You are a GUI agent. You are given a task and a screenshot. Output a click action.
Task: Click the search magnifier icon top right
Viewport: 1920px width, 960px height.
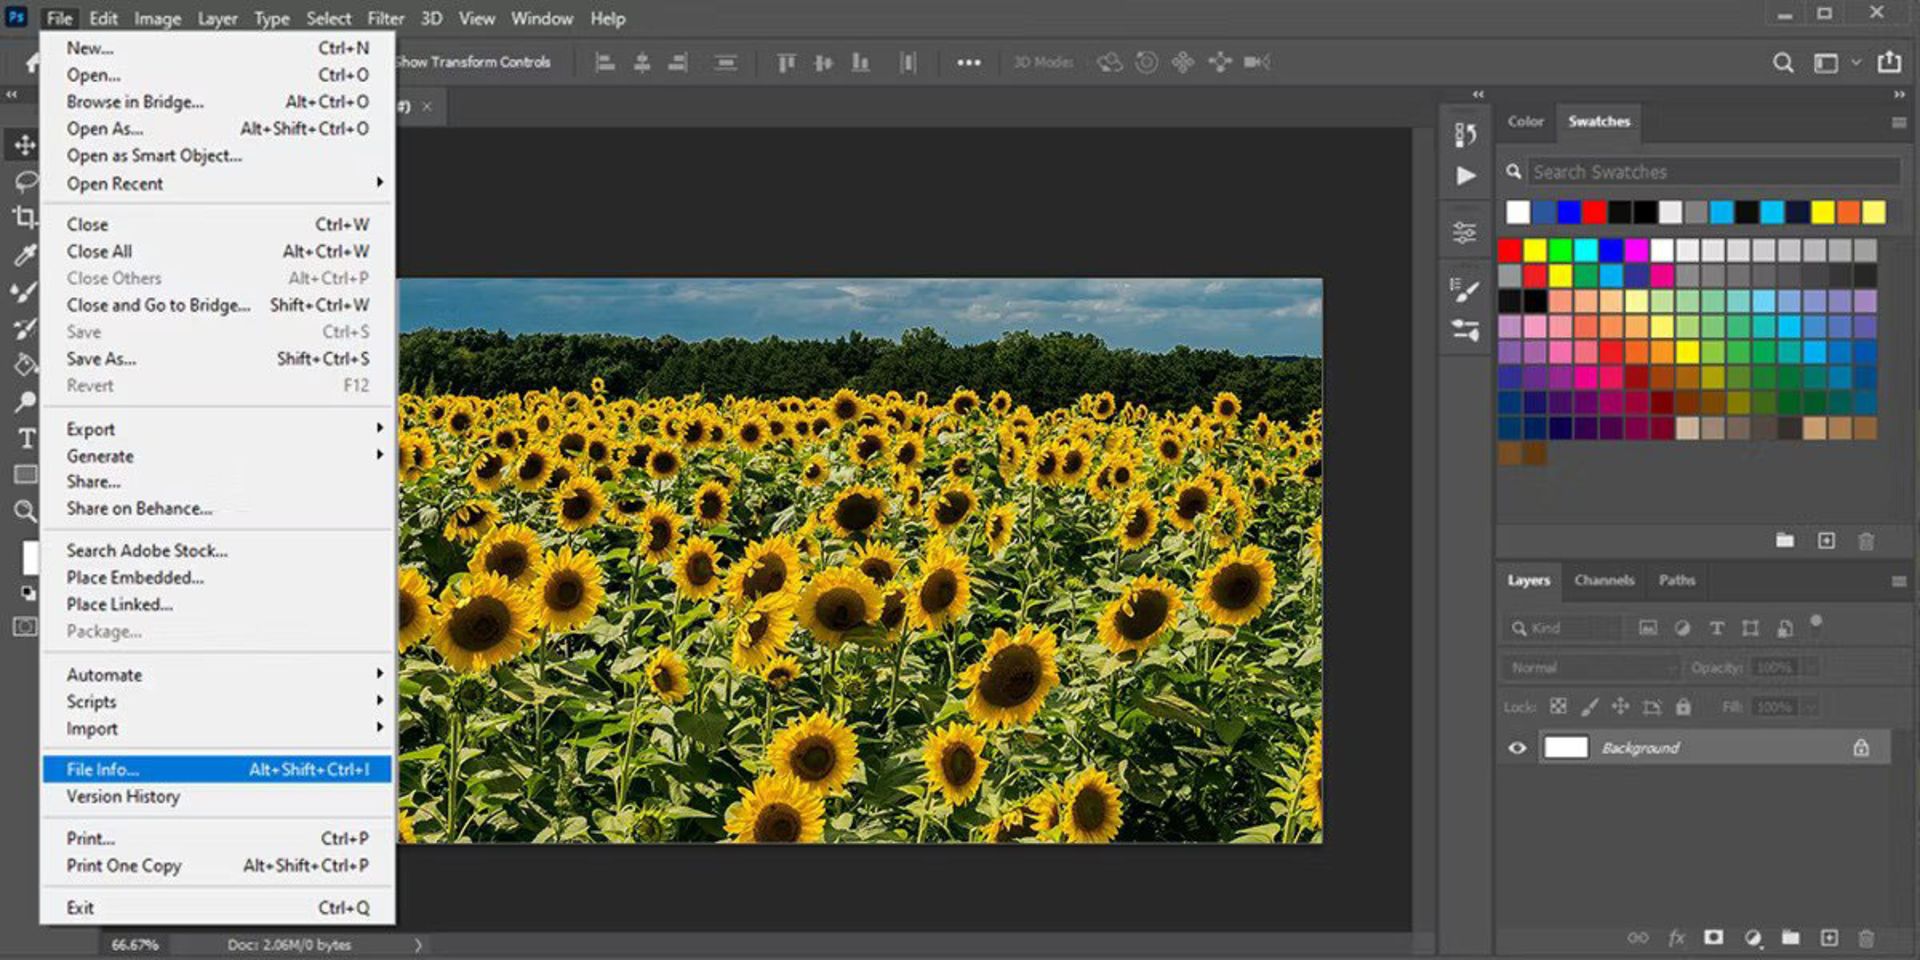[1782, 63]
